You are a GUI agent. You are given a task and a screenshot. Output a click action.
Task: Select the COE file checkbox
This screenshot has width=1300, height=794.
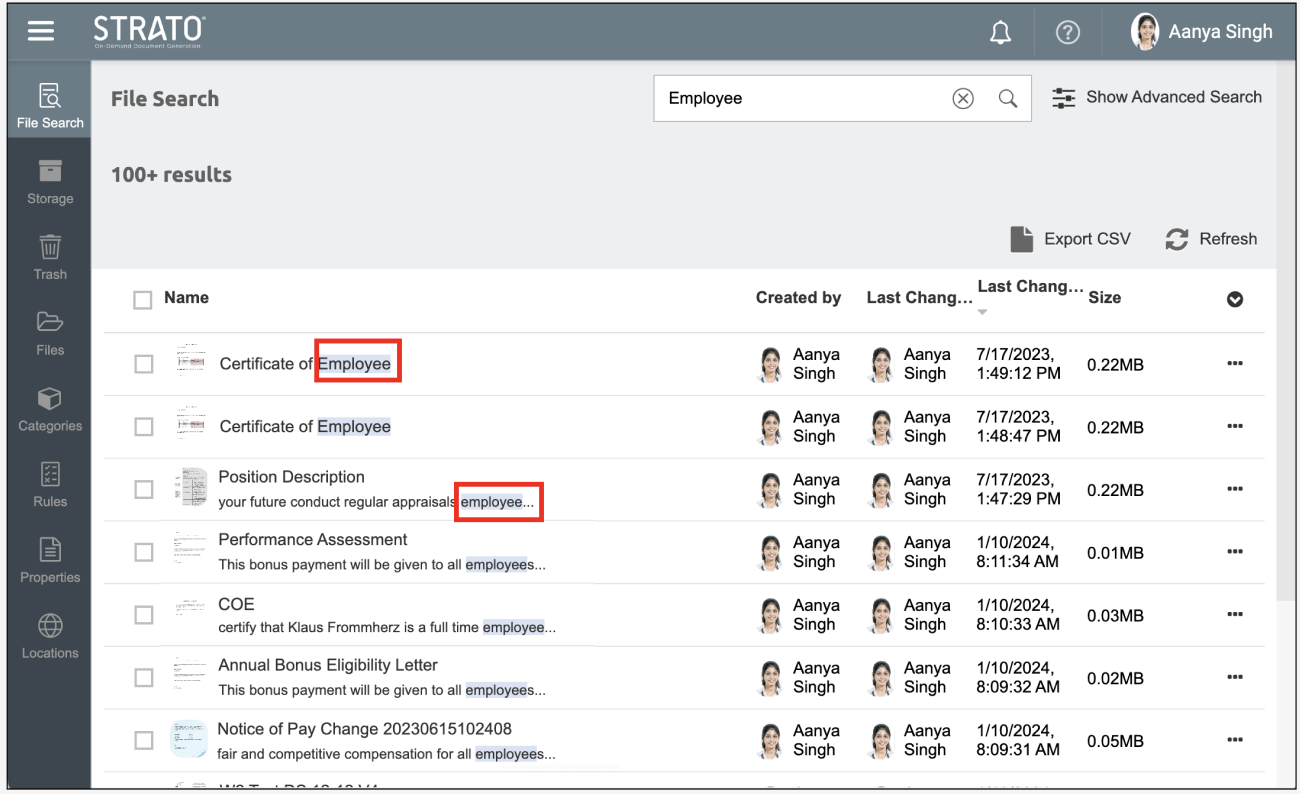pyautogui.click(x=144, y=614)
